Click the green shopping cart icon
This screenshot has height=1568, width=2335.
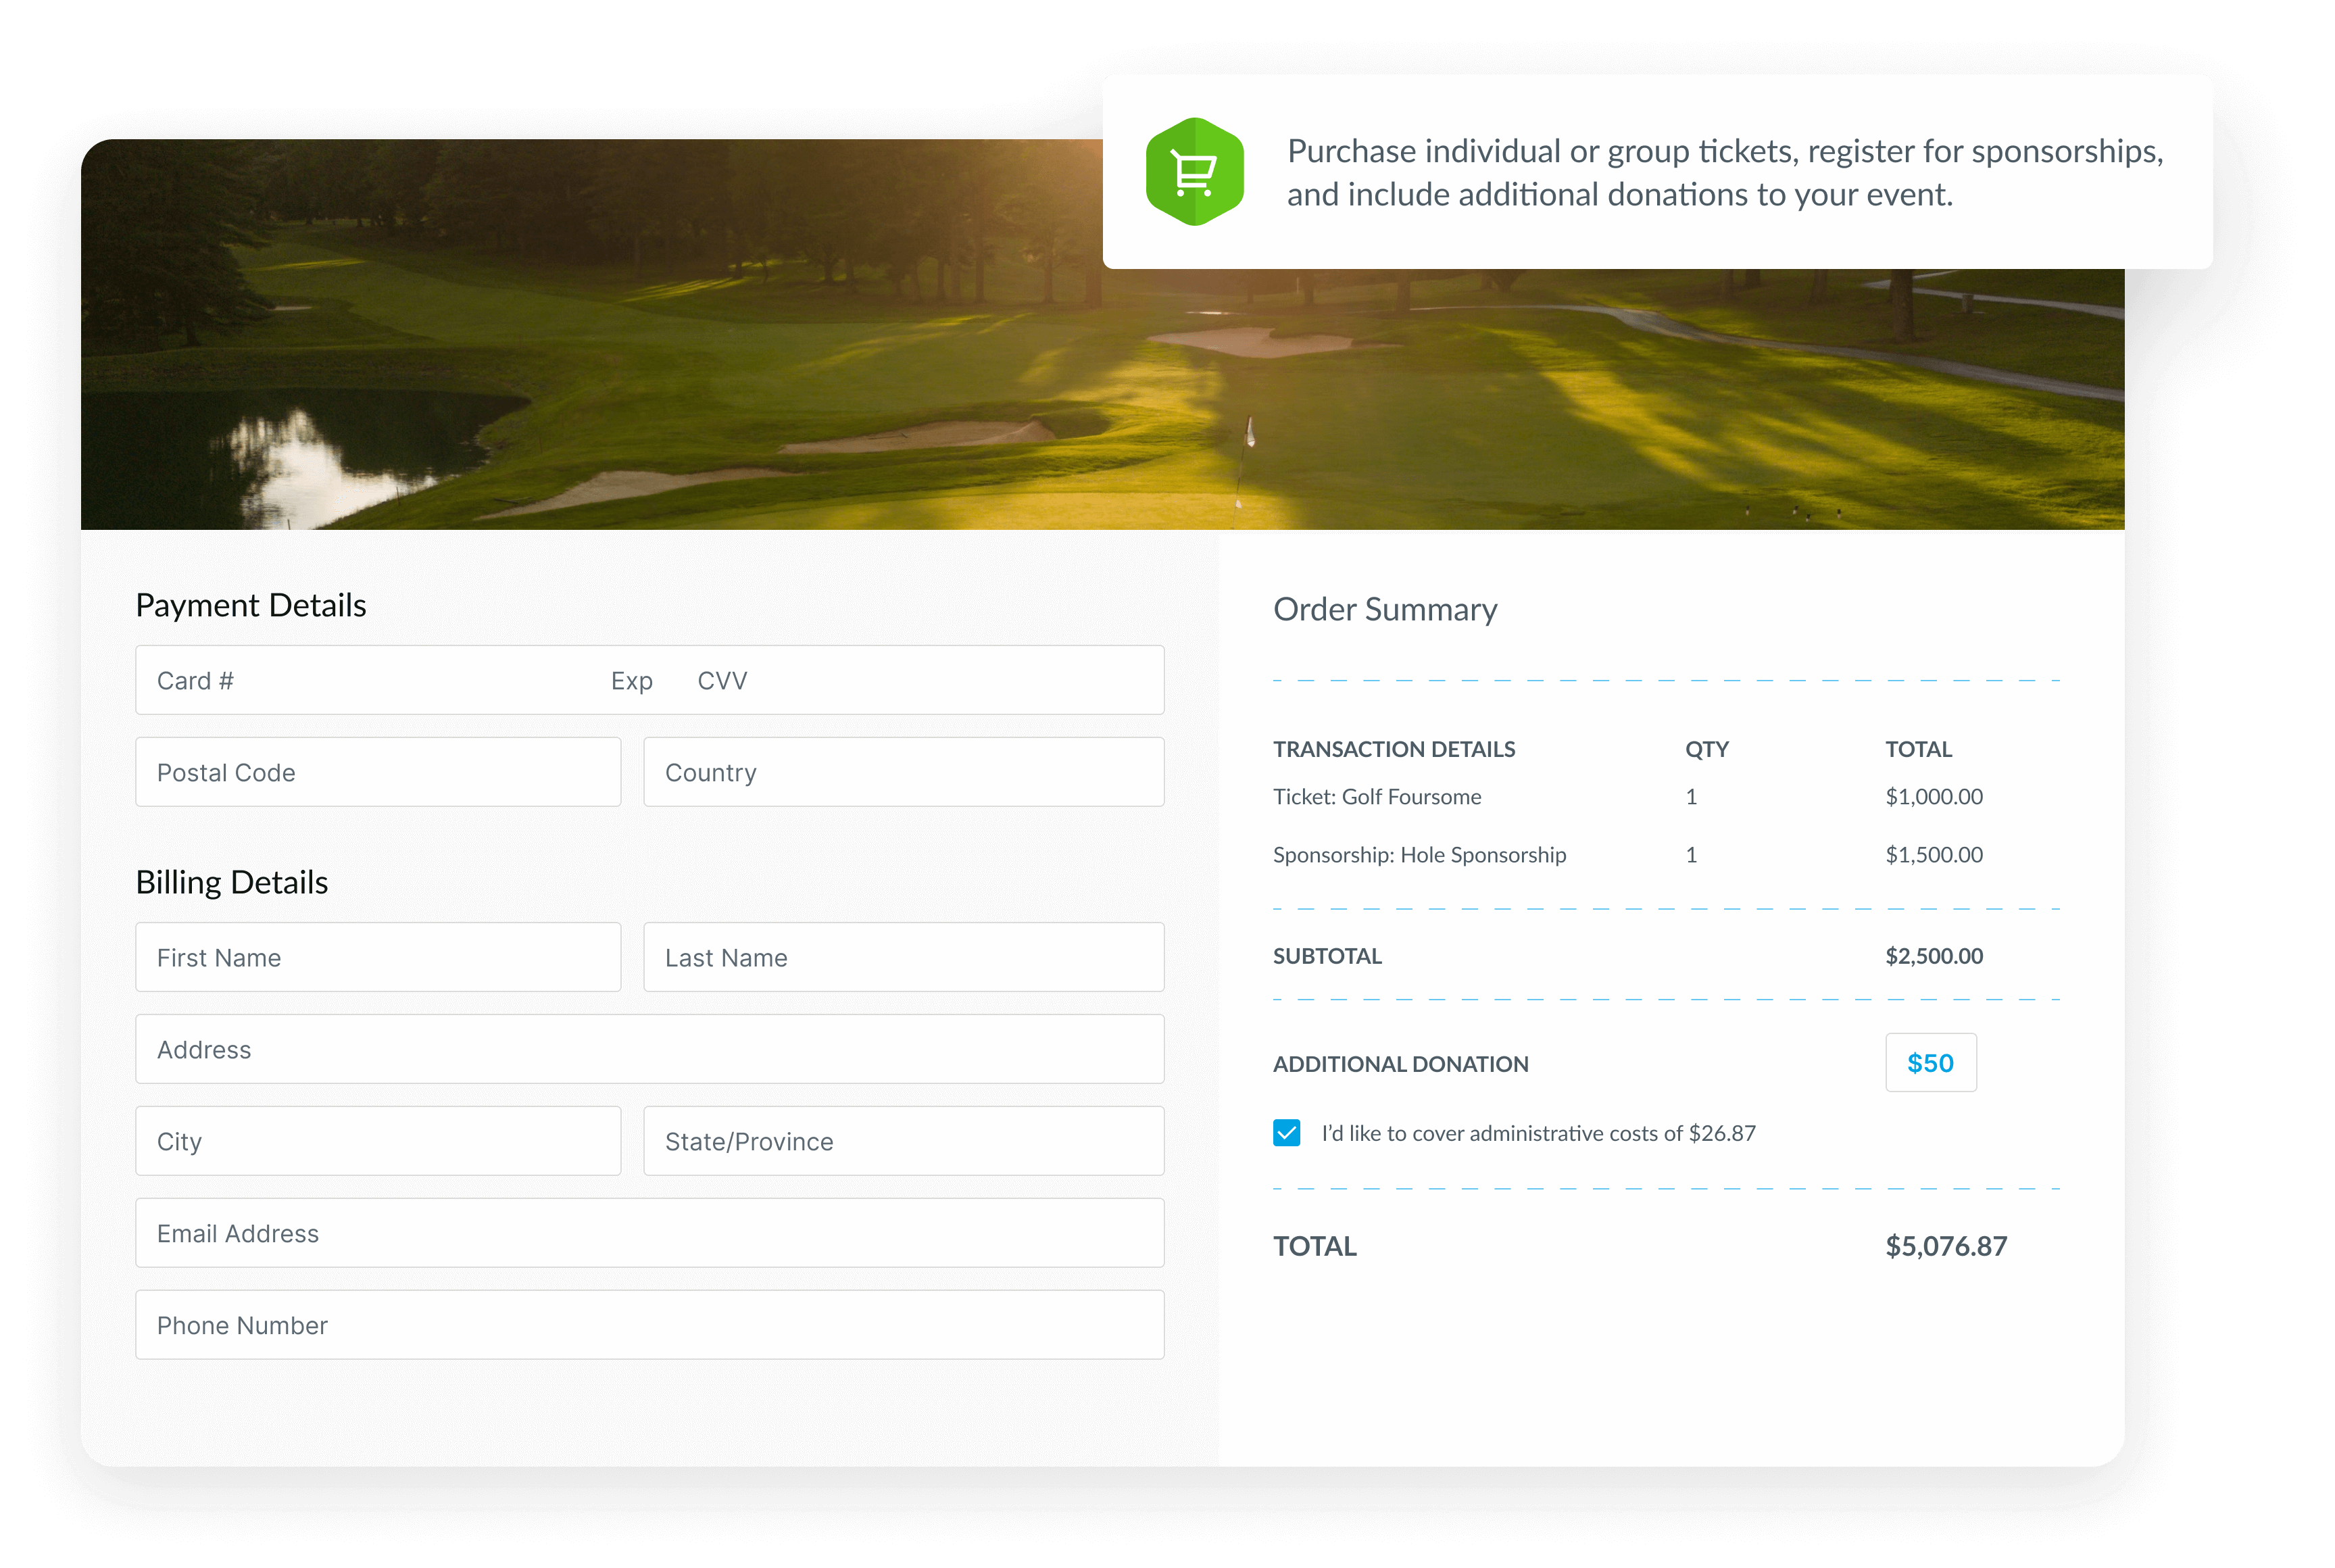1194,172
